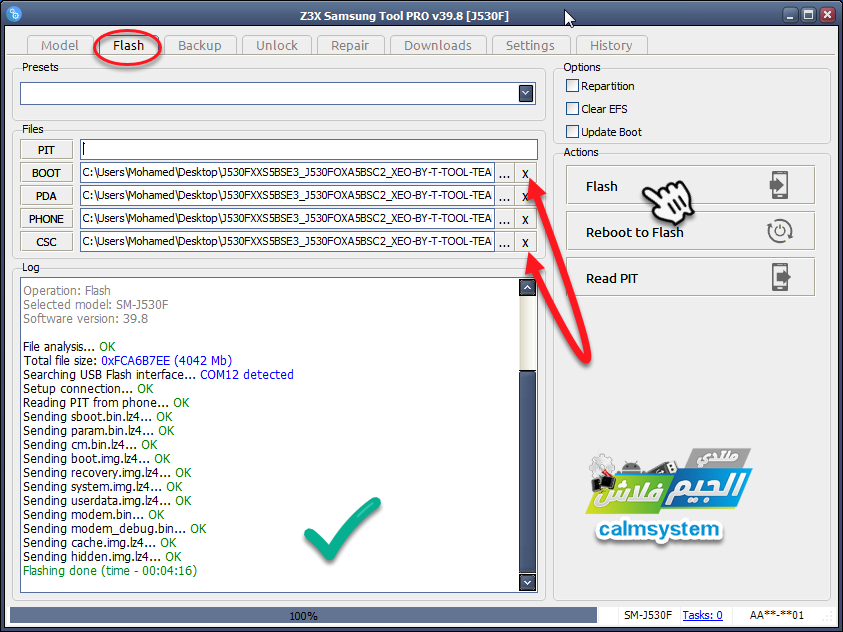This screenshot has height=632, width=843.
Task: Minimize the Z3X Samsung Tool window
Action: [790, 15]
